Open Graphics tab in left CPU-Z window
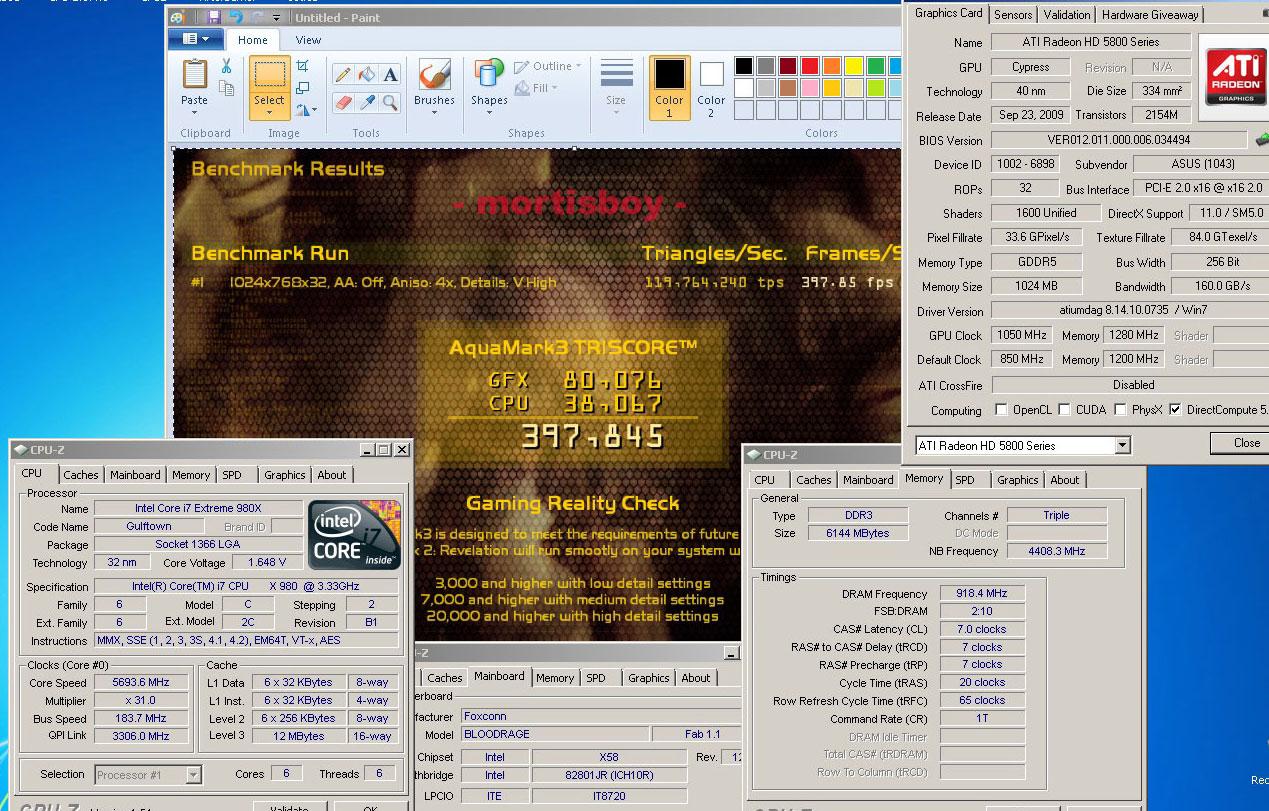Viewport: 1269px width, 811px height. pos(285,475)
